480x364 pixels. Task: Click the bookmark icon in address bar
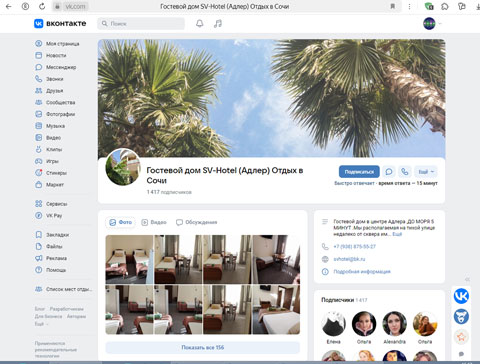coord(393,6)
